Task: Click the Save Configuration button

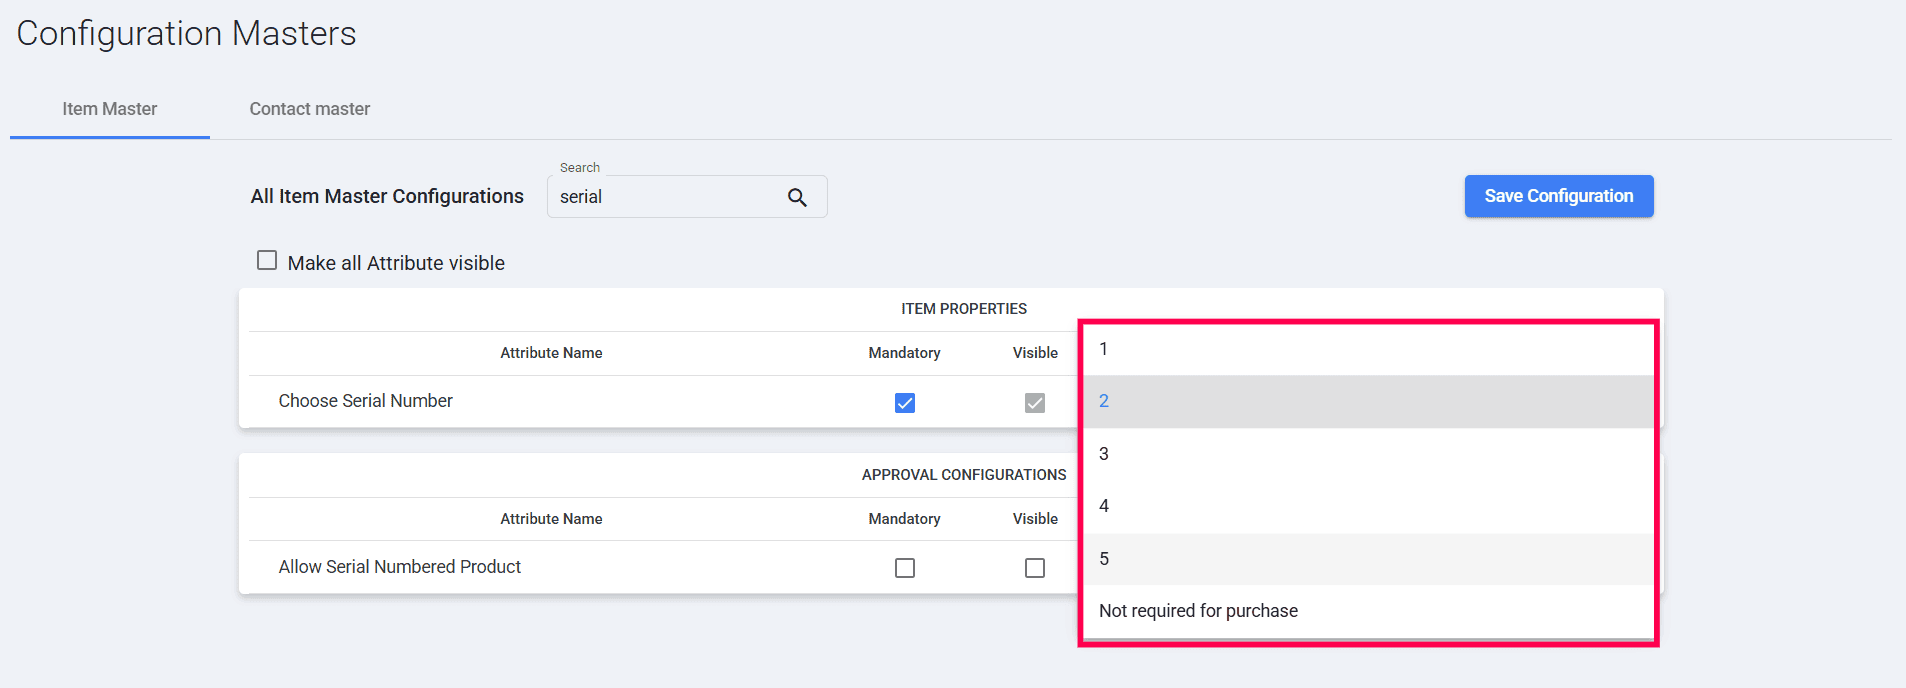Action: click(1558, 196)
